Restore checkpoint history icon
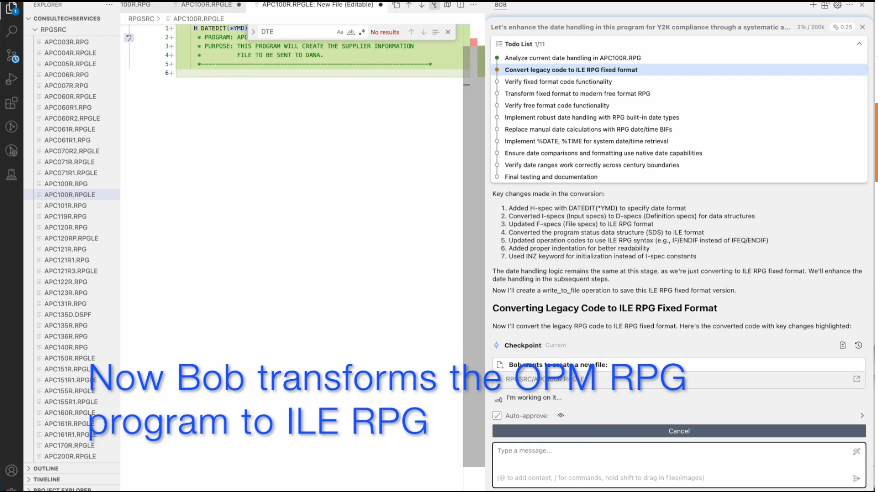The width and height of the screenshot is (878, 492). click(858, 345)
